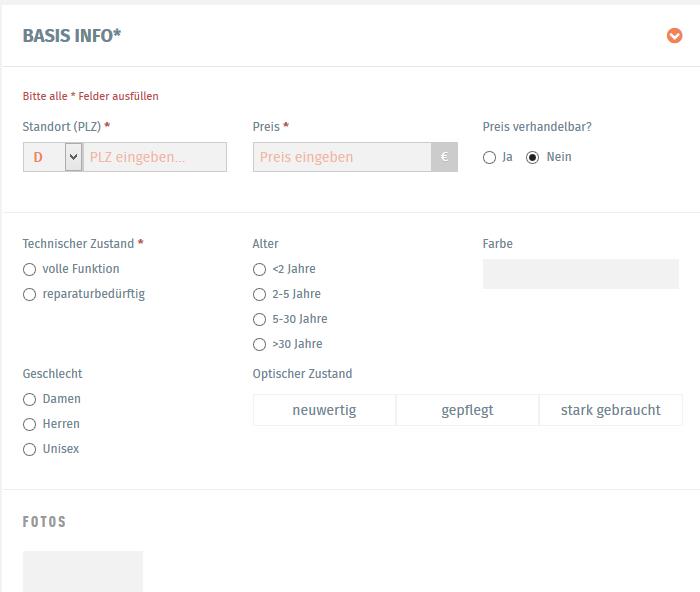700x592 pixels.
Task: Collapse the BASIS INFO section chevron
Action: tap(674, 36)
